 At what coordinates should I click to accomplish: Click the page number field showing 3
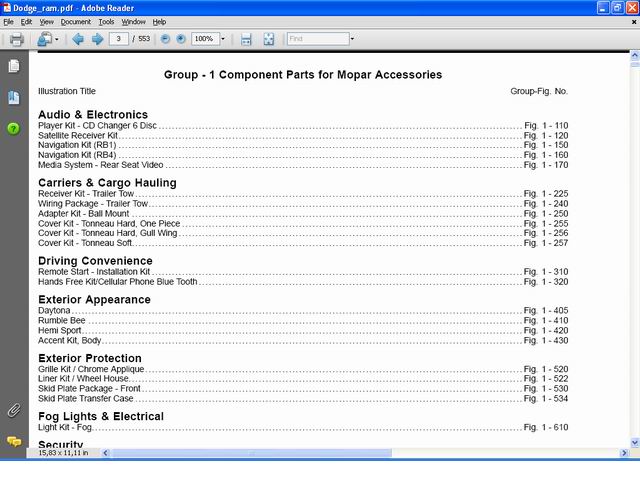tap(119, 39)
